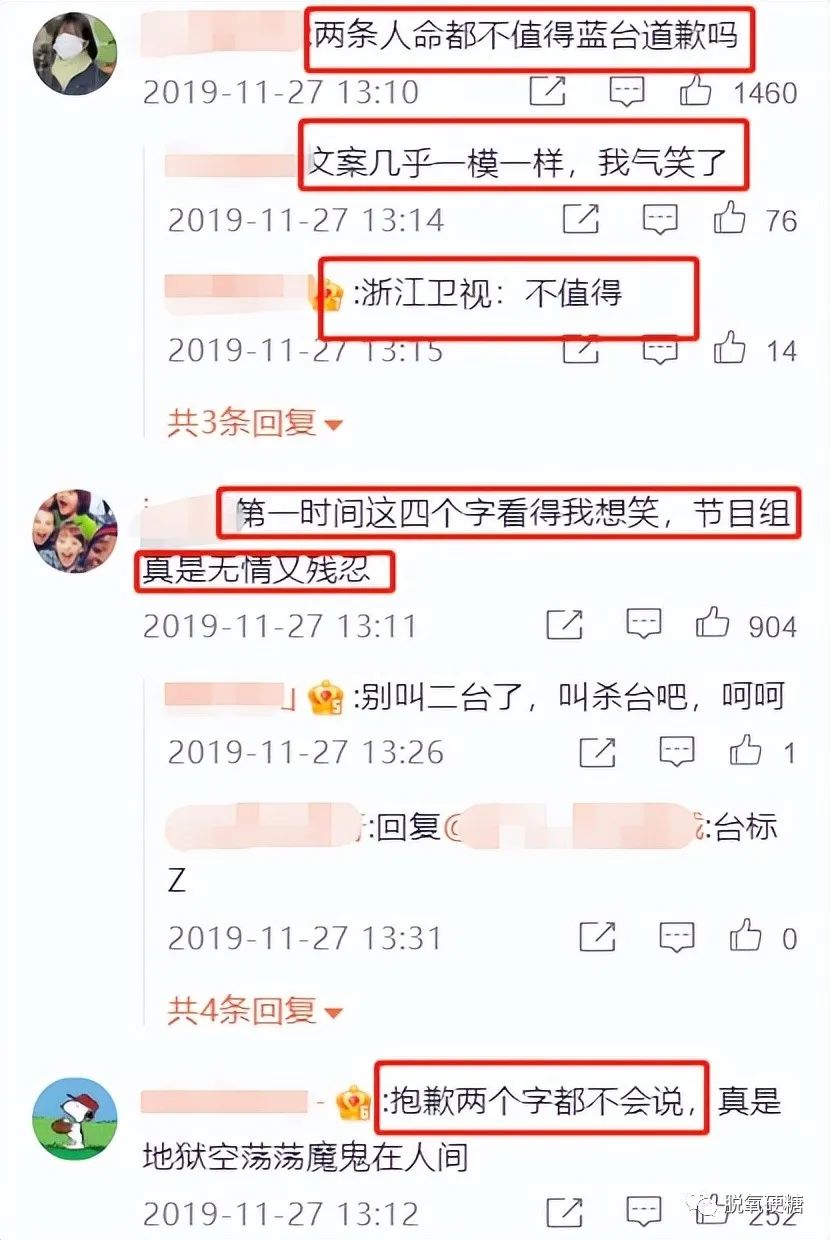Comment on the reply posted at 13:31
The width and height of the screenshot is (830, 1240).
click(677, 938)
